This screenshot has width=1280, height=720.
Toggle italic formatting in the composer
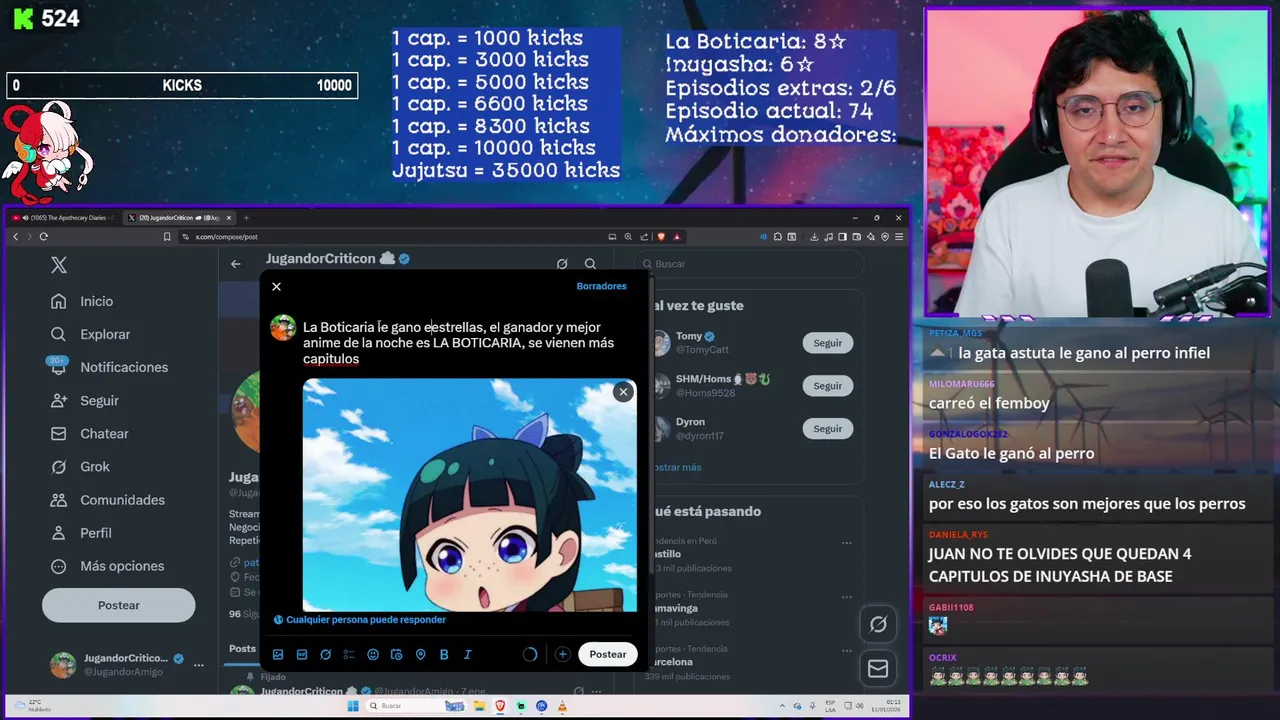click(x=467, y=655)
